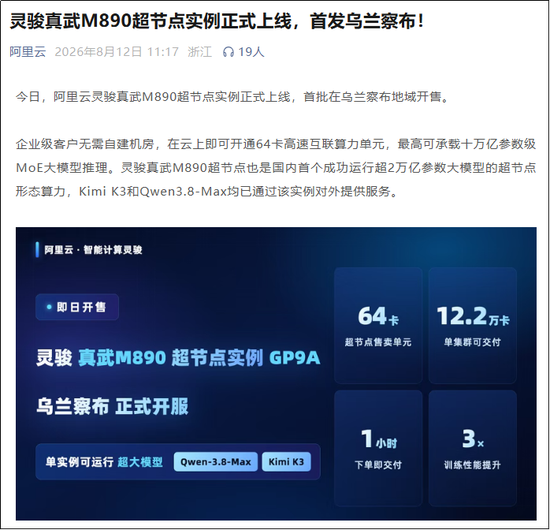This screenshot has height=530, width=550.
Task: Click the 浙江 location label
Action: tap(200, 52)
